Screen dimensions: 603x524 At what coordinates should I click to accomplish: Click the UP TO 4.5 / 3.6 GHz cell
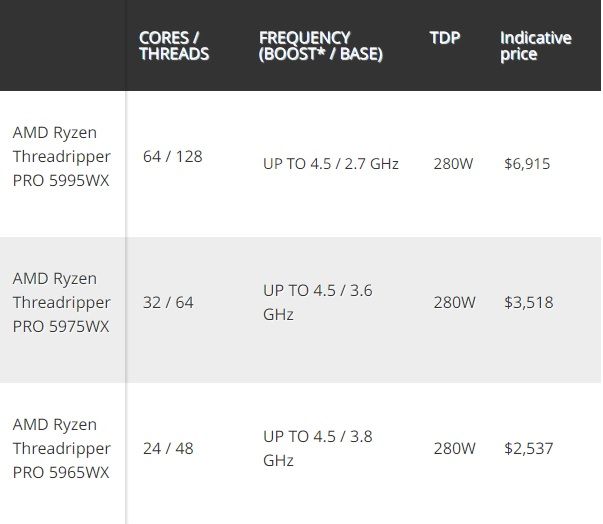pos(318,302)
